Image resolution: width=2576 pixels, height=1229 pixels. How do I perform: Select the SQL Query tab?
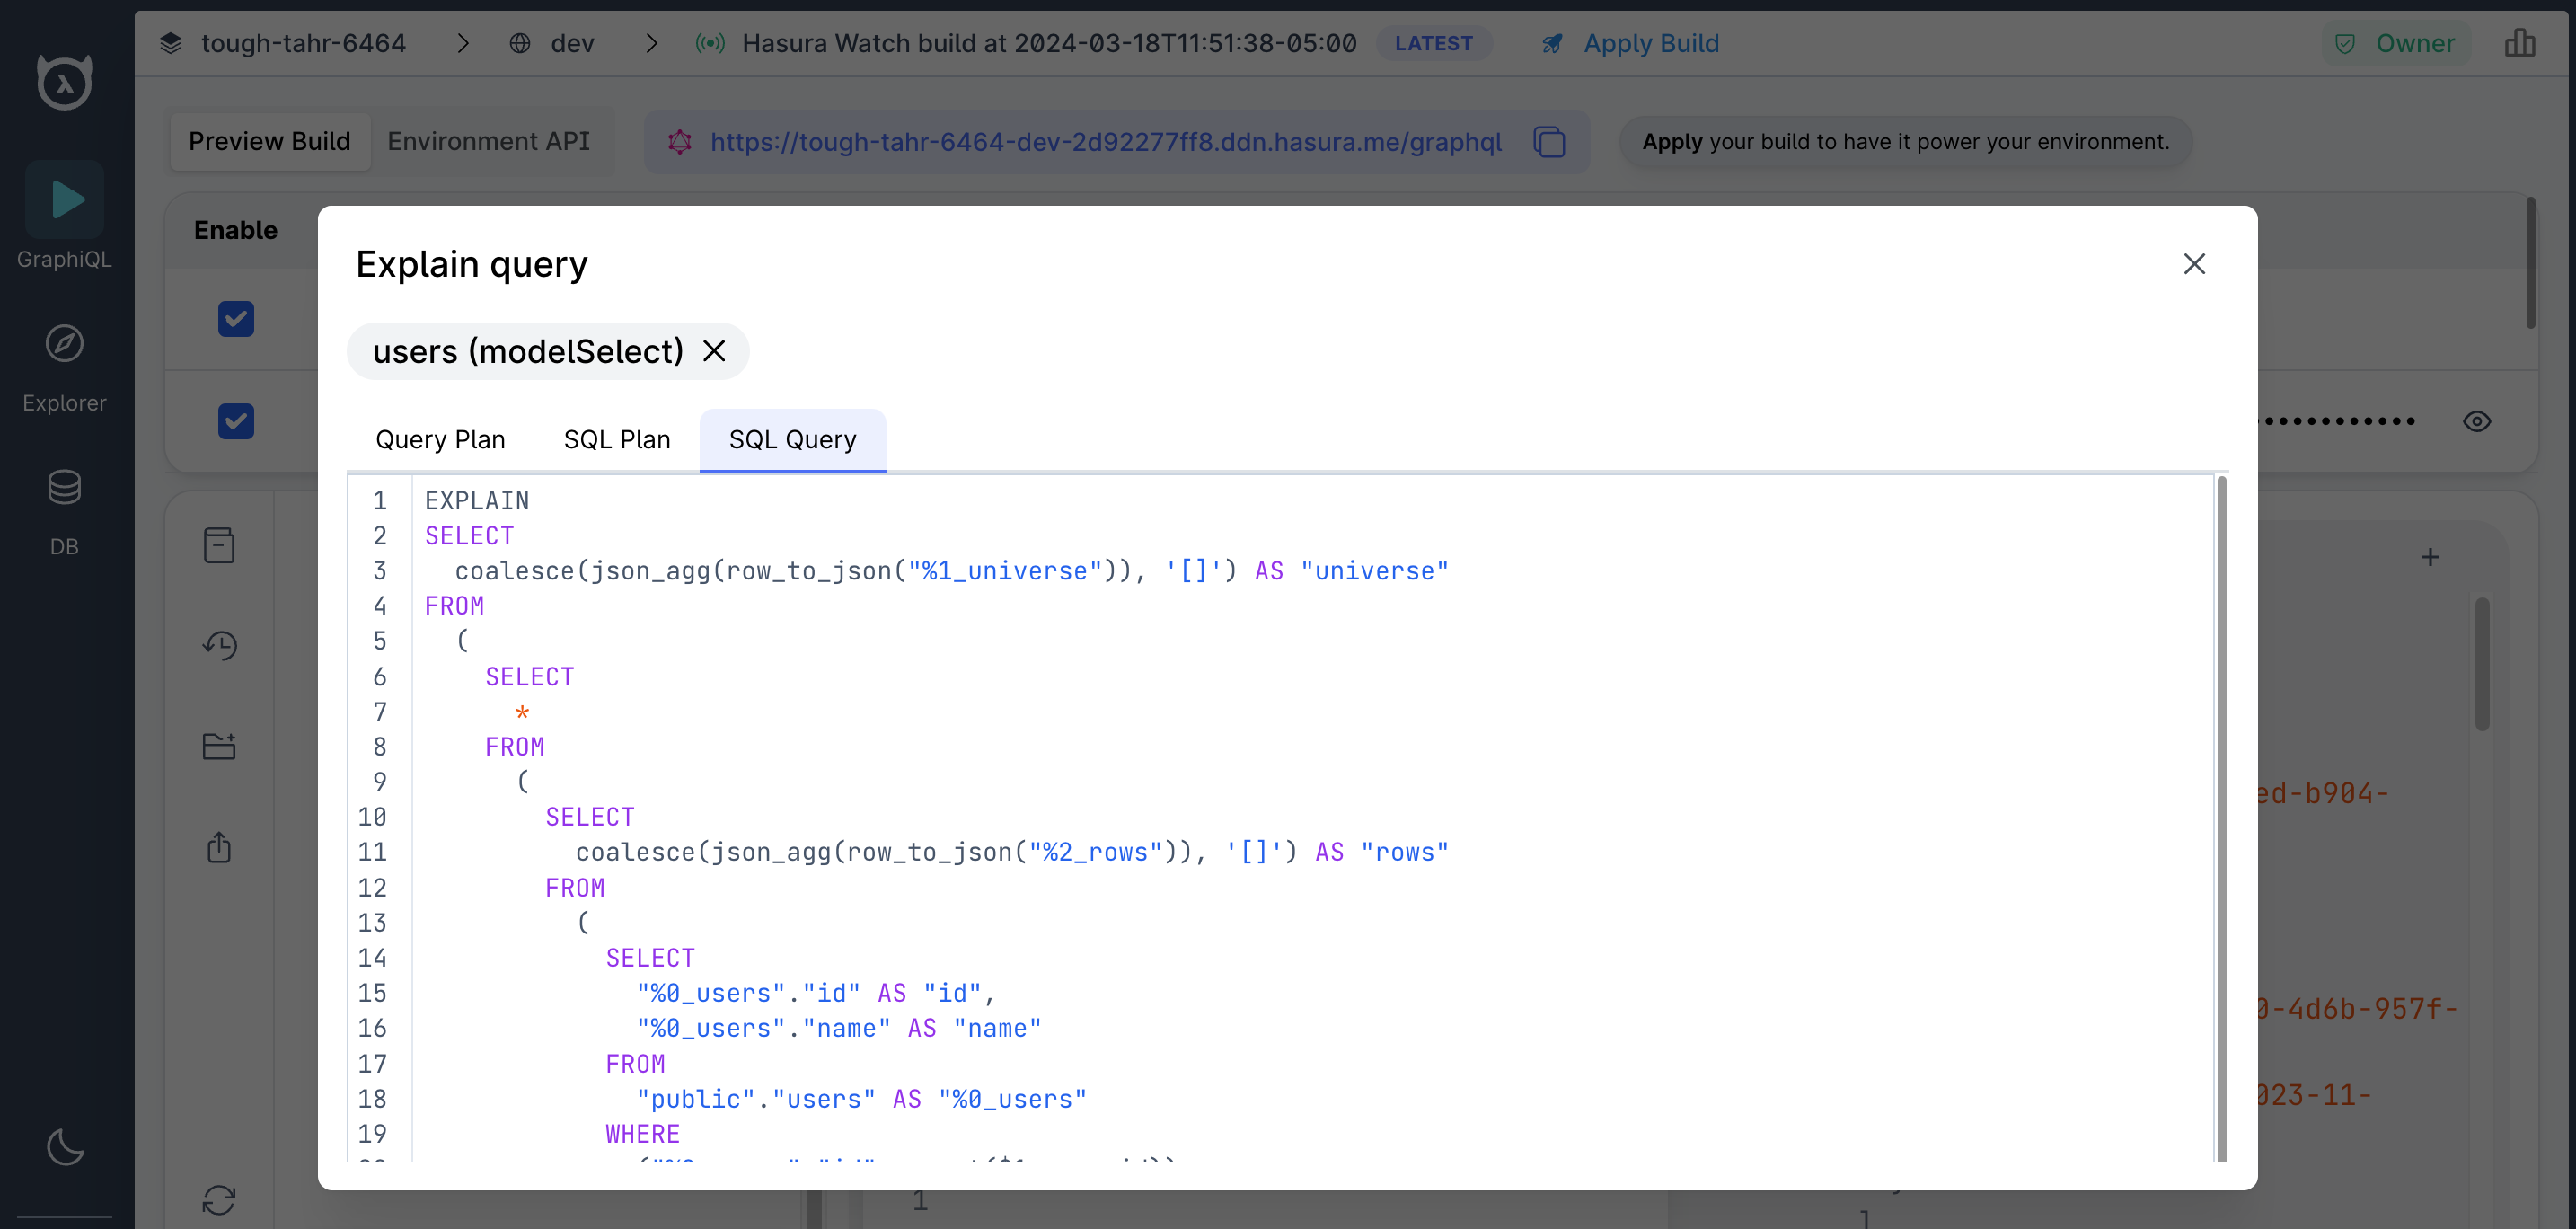click(x=793, y=440)
